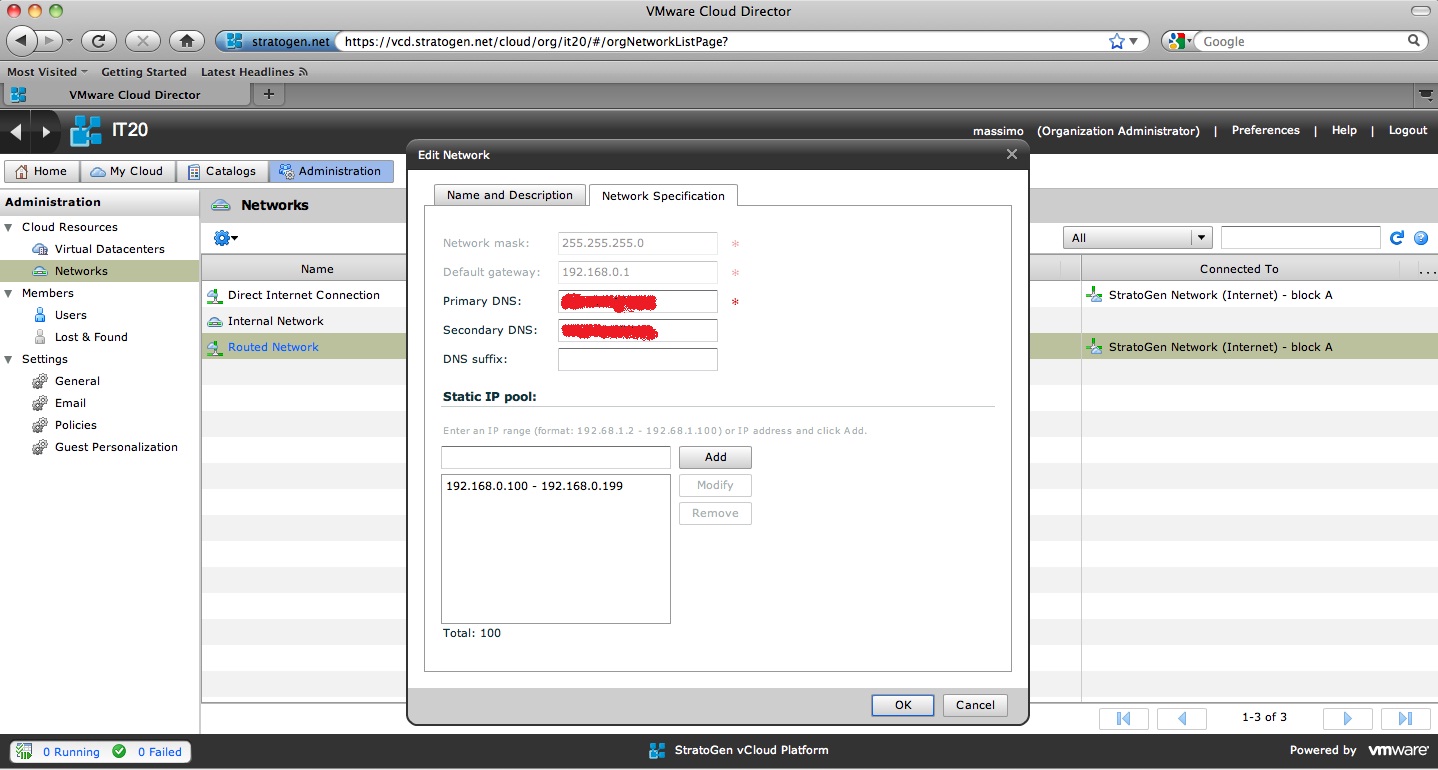This screenshot has height=770, width=1438.
Task: Click the Add button for IP range
Action: pyautogui.click(x=715, y=457)
